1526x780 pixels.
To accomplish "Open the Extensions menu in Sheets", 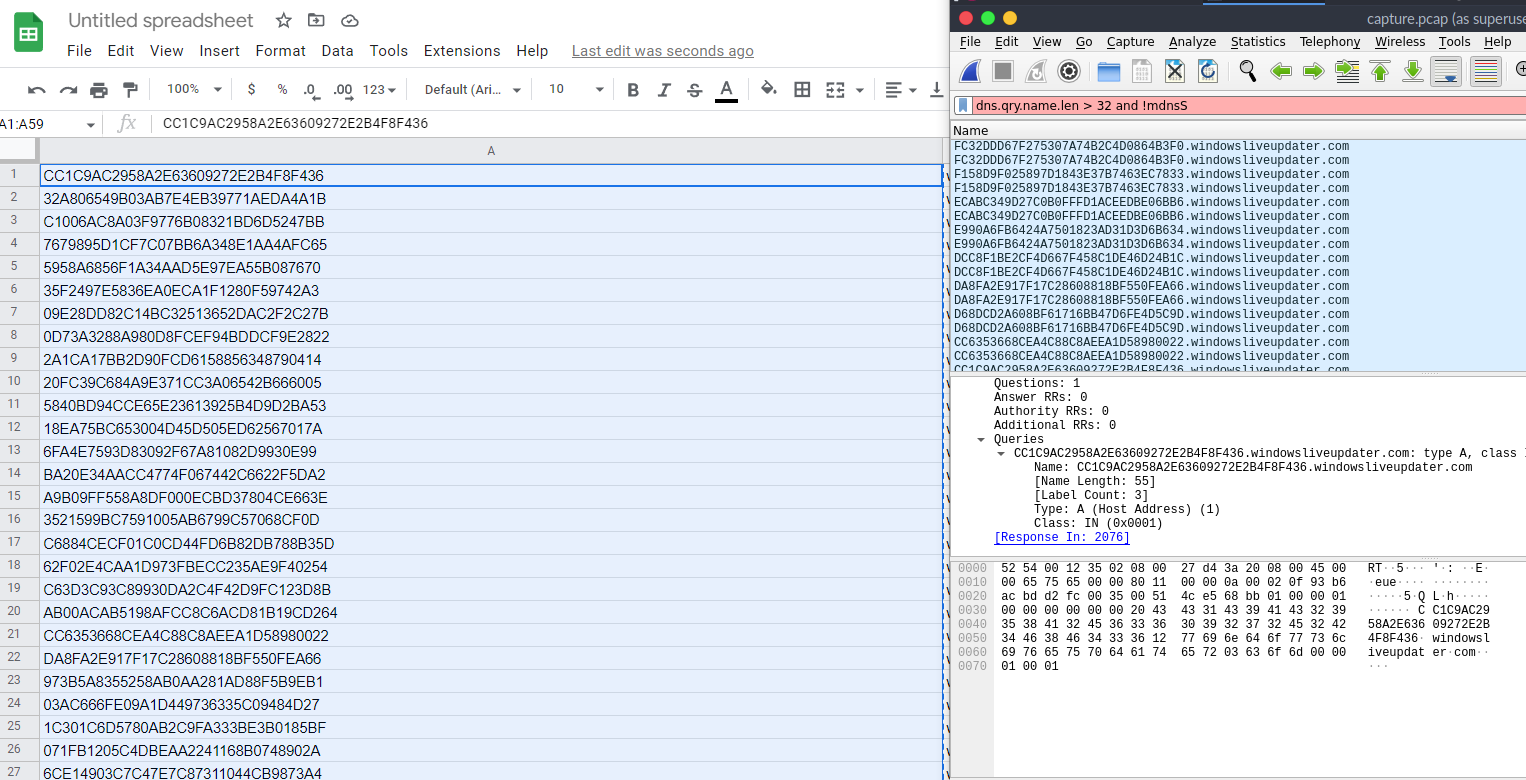I will click(x=462, y=51).
